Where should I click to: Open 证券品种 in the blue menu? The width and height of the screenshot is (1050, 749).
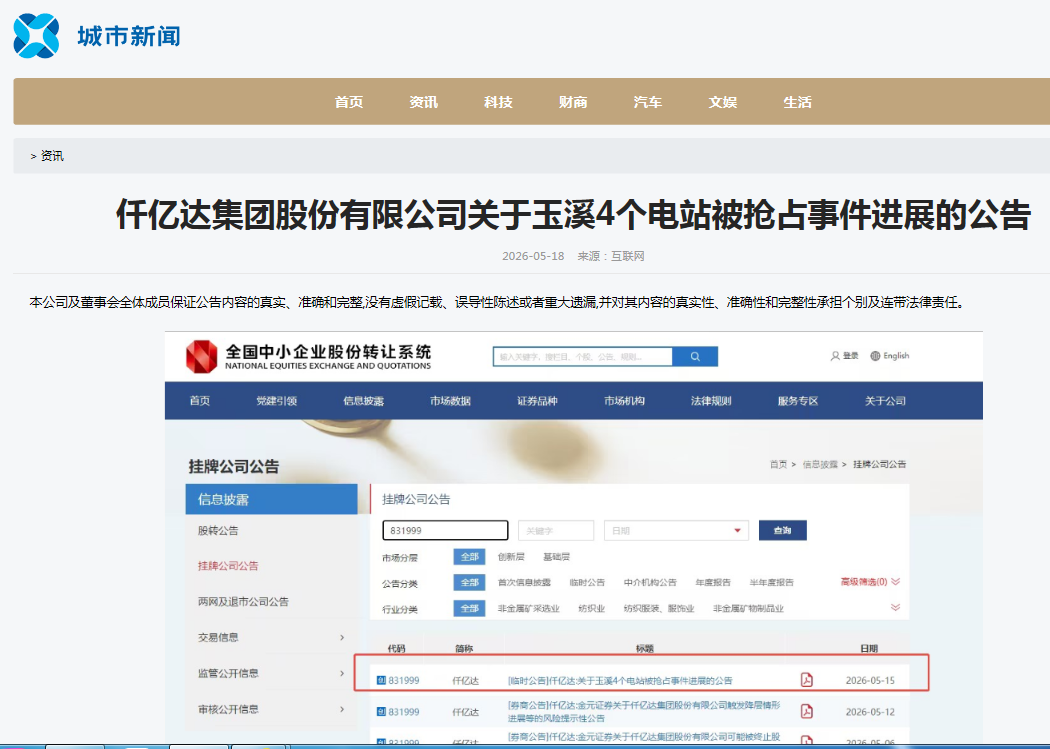click(537, 401)
